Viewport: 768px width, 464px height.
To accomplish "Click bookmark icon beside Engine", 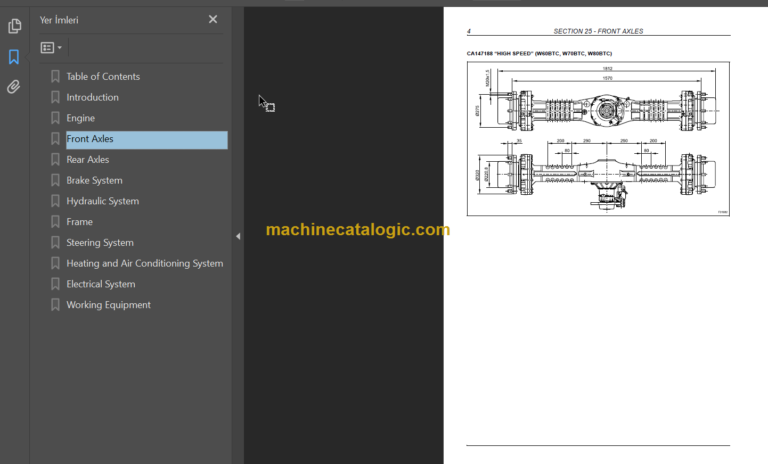I will [x=55, y=118].
